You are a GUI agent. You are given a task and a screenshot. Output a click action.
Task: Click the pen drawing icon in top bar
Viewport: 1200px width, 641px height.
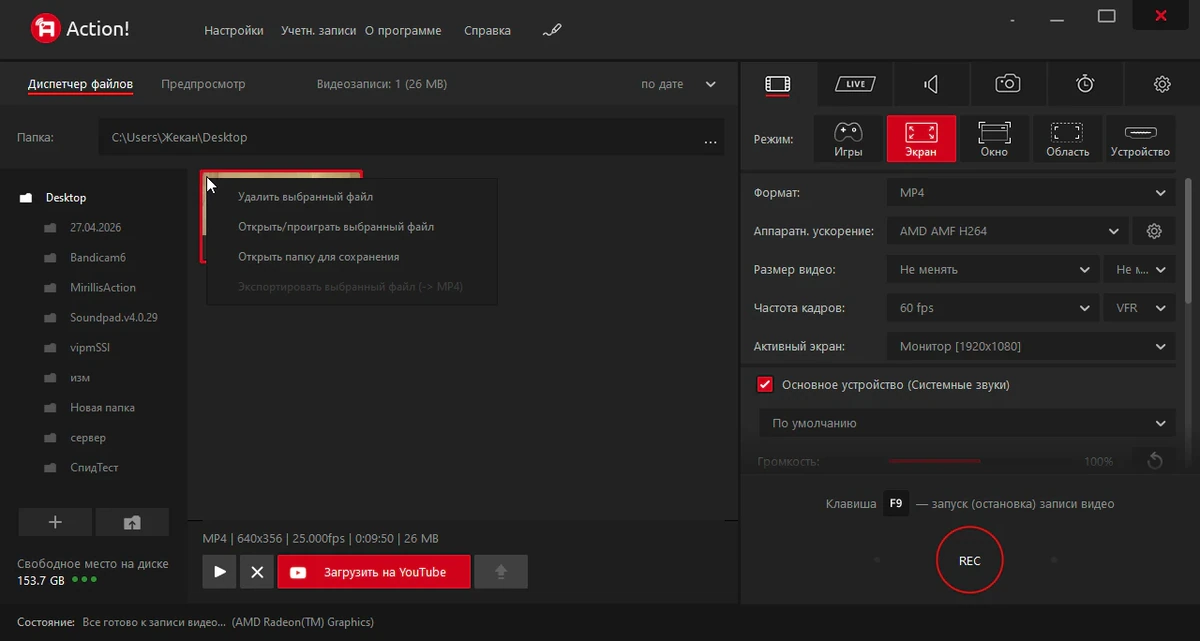coord(552,30)
